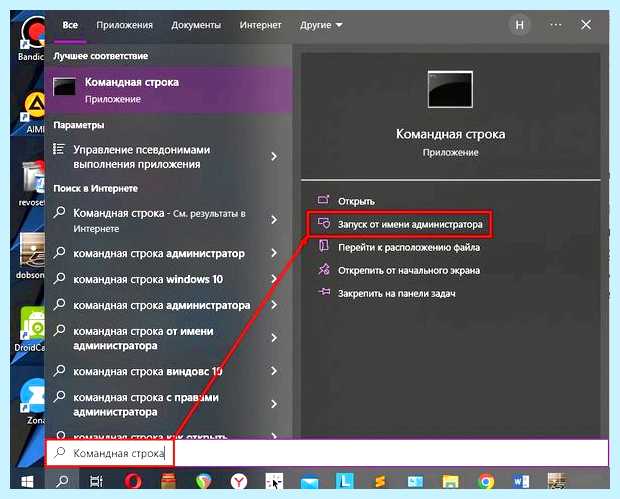Switch to the Приложения tab

(x=124, y=25)
